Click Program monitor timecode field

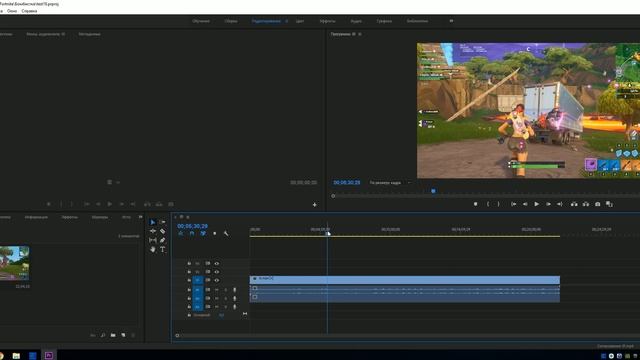click(x=347, y=182)
